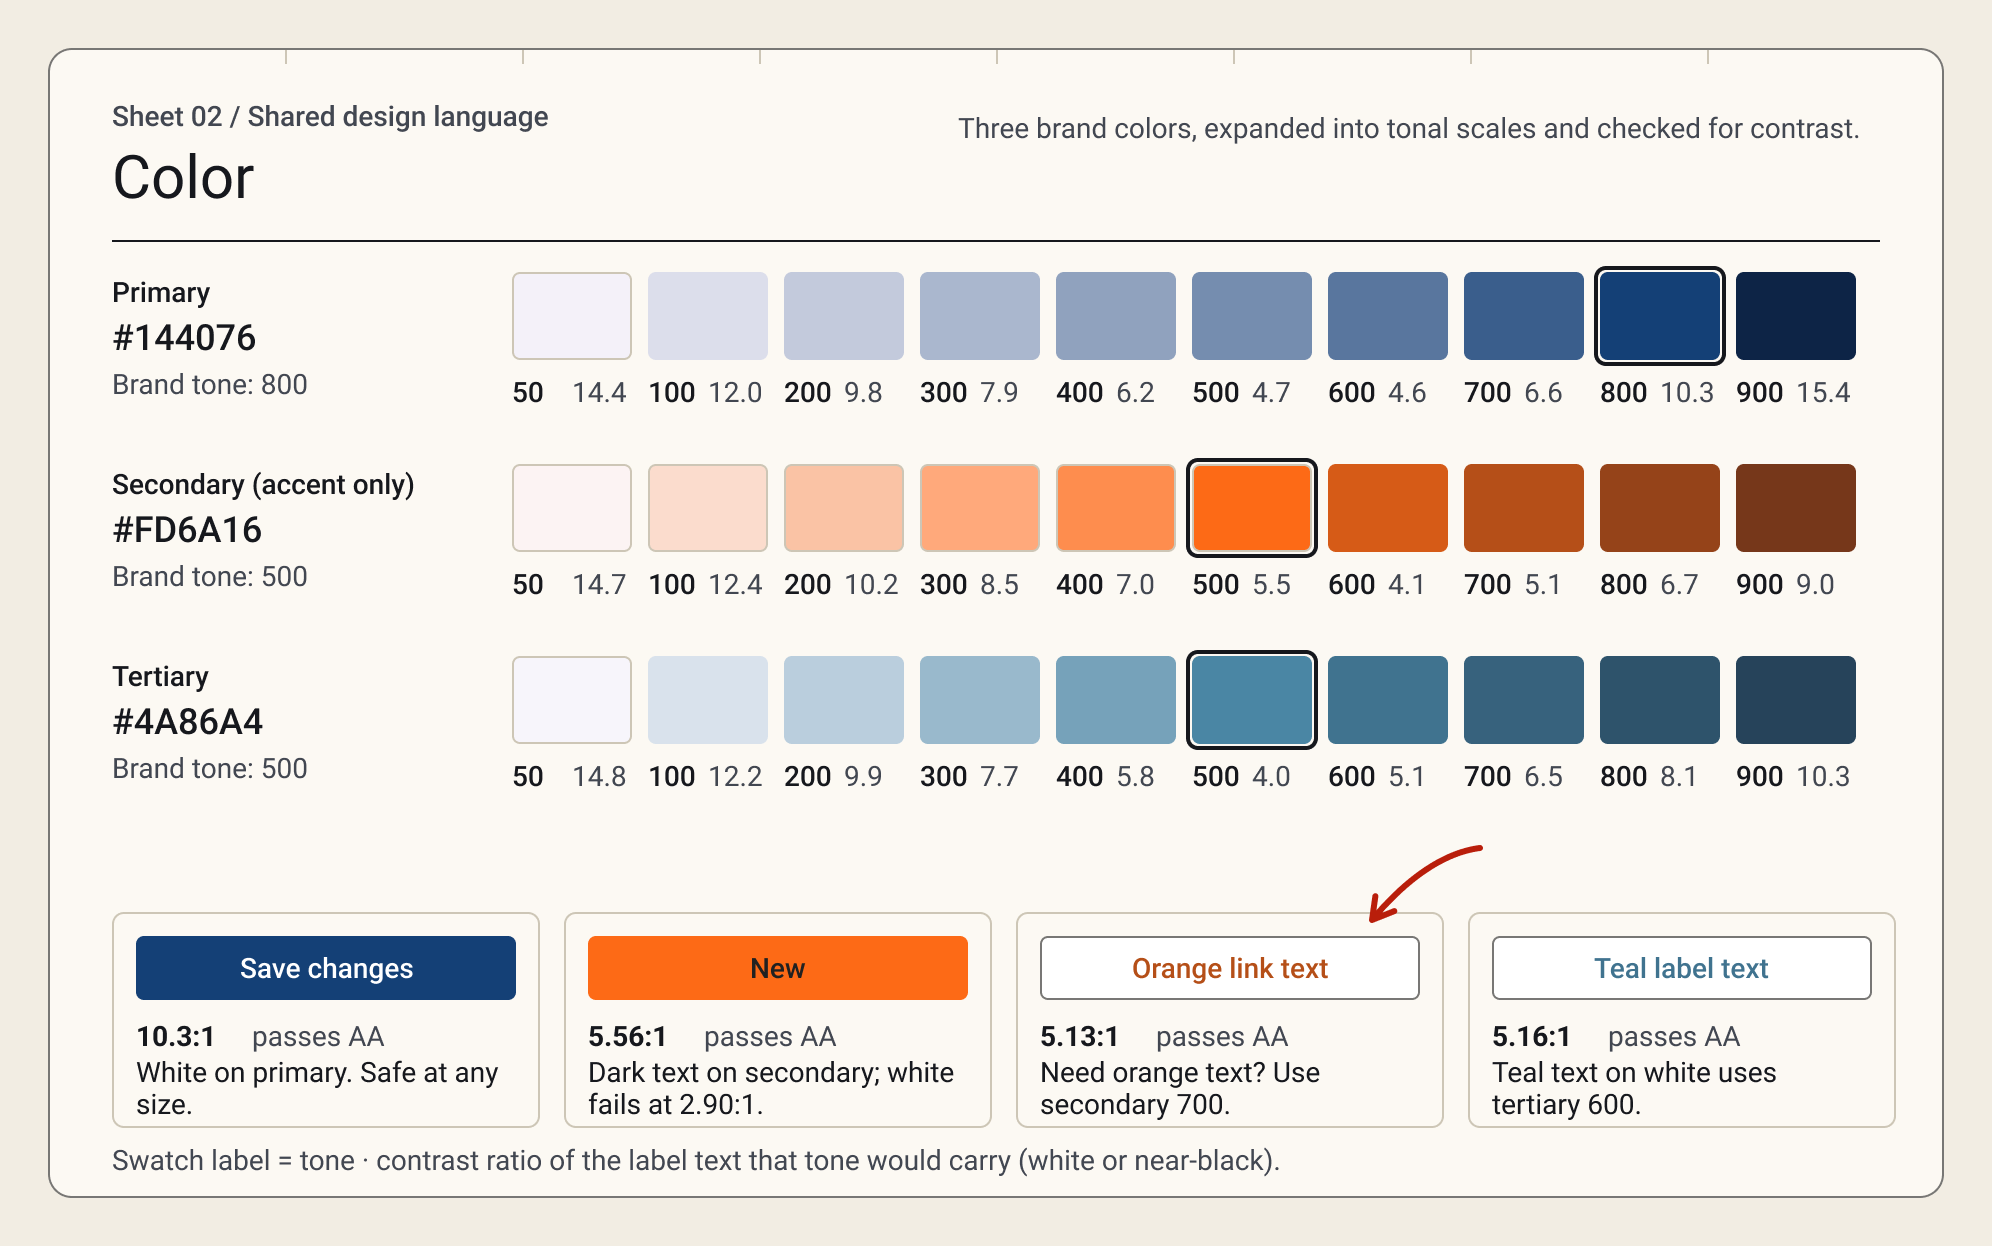Image resolution: width=1992 pixels, height=1246 pixels.
Task: Select Secondary 800 swatch
Action: pyautogui.click(x=1660, y=508)
